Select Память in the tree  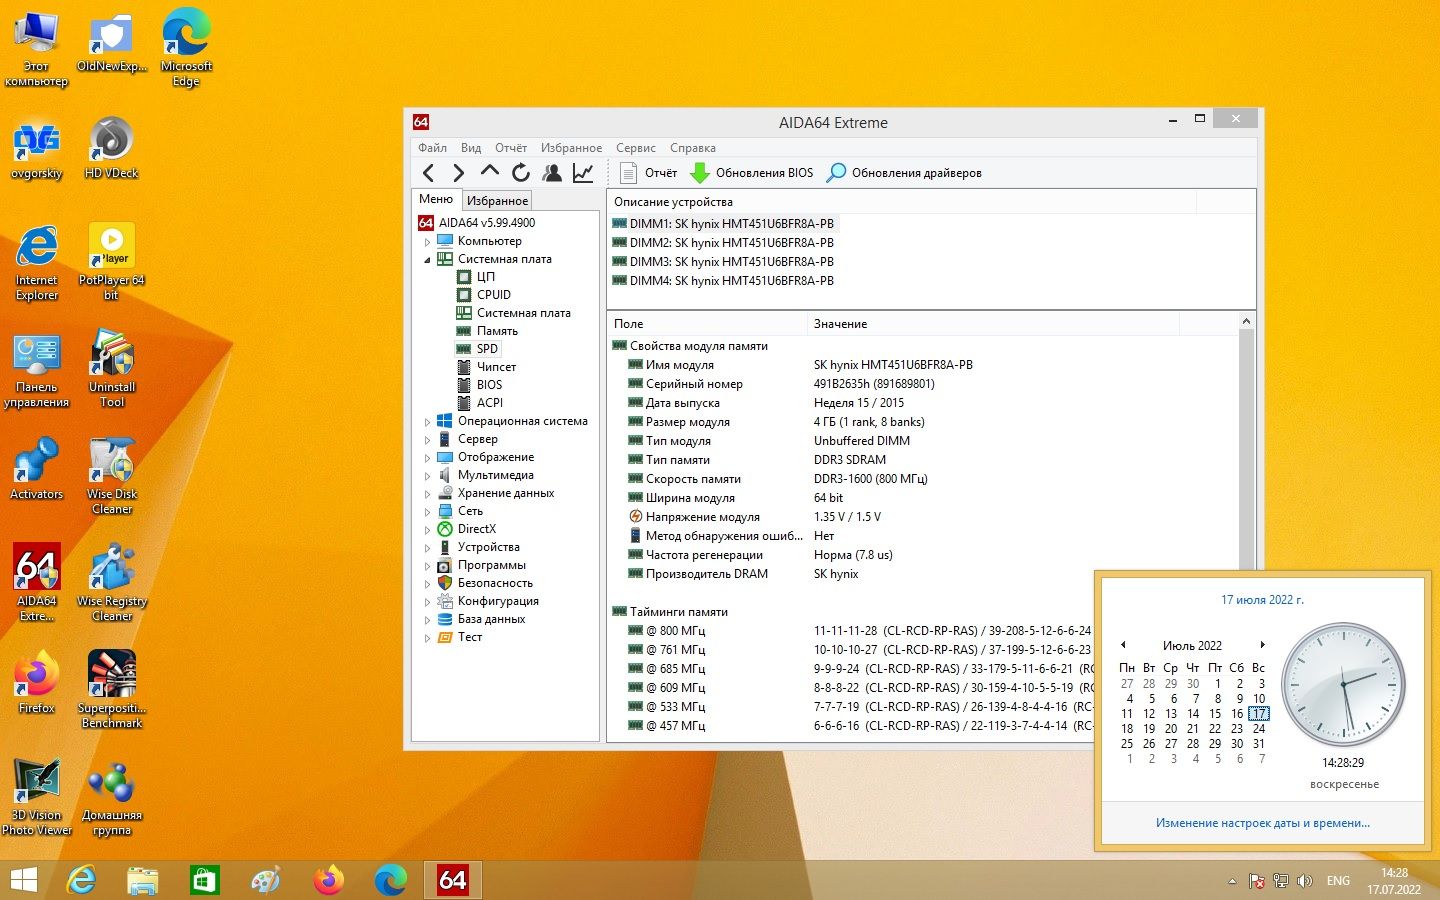coord(487,331)
